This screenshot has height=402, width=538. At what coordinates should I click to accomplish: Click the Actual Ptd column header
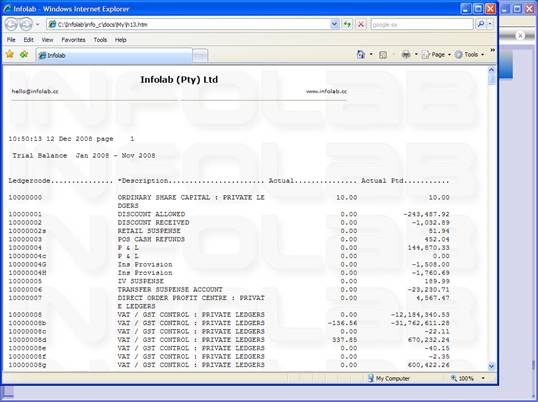pos(382,181)
